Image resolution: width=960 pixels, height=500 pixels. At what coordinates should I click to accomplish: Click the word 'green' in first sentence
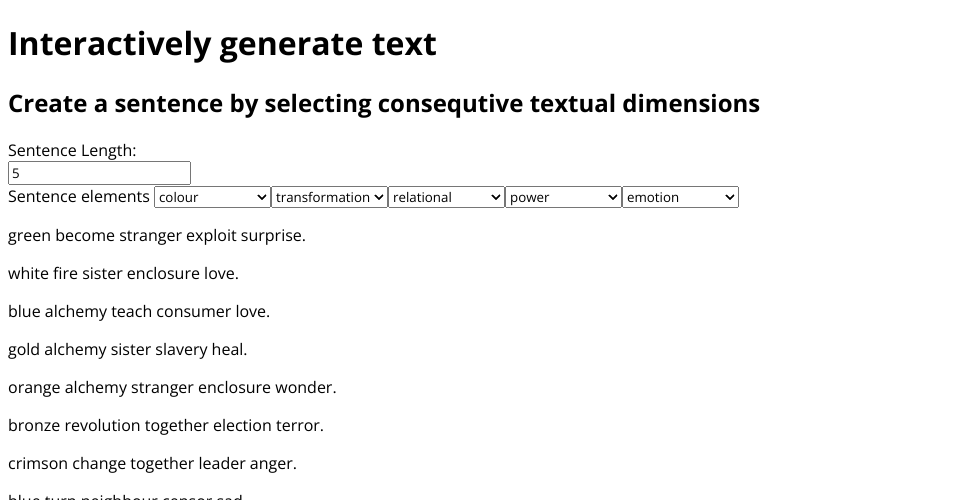[29, 236]
